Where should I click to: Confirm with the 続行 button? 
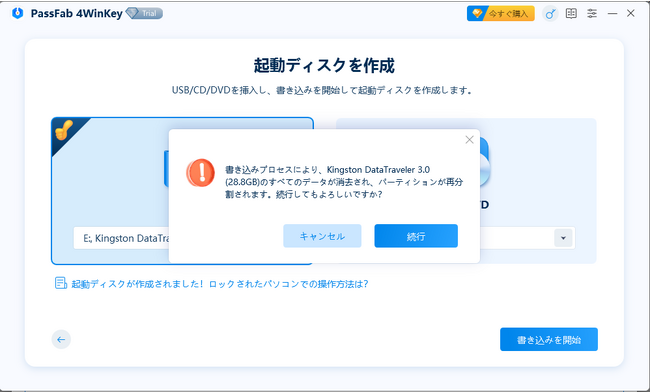pyautogui.click(x=416, y=236)
